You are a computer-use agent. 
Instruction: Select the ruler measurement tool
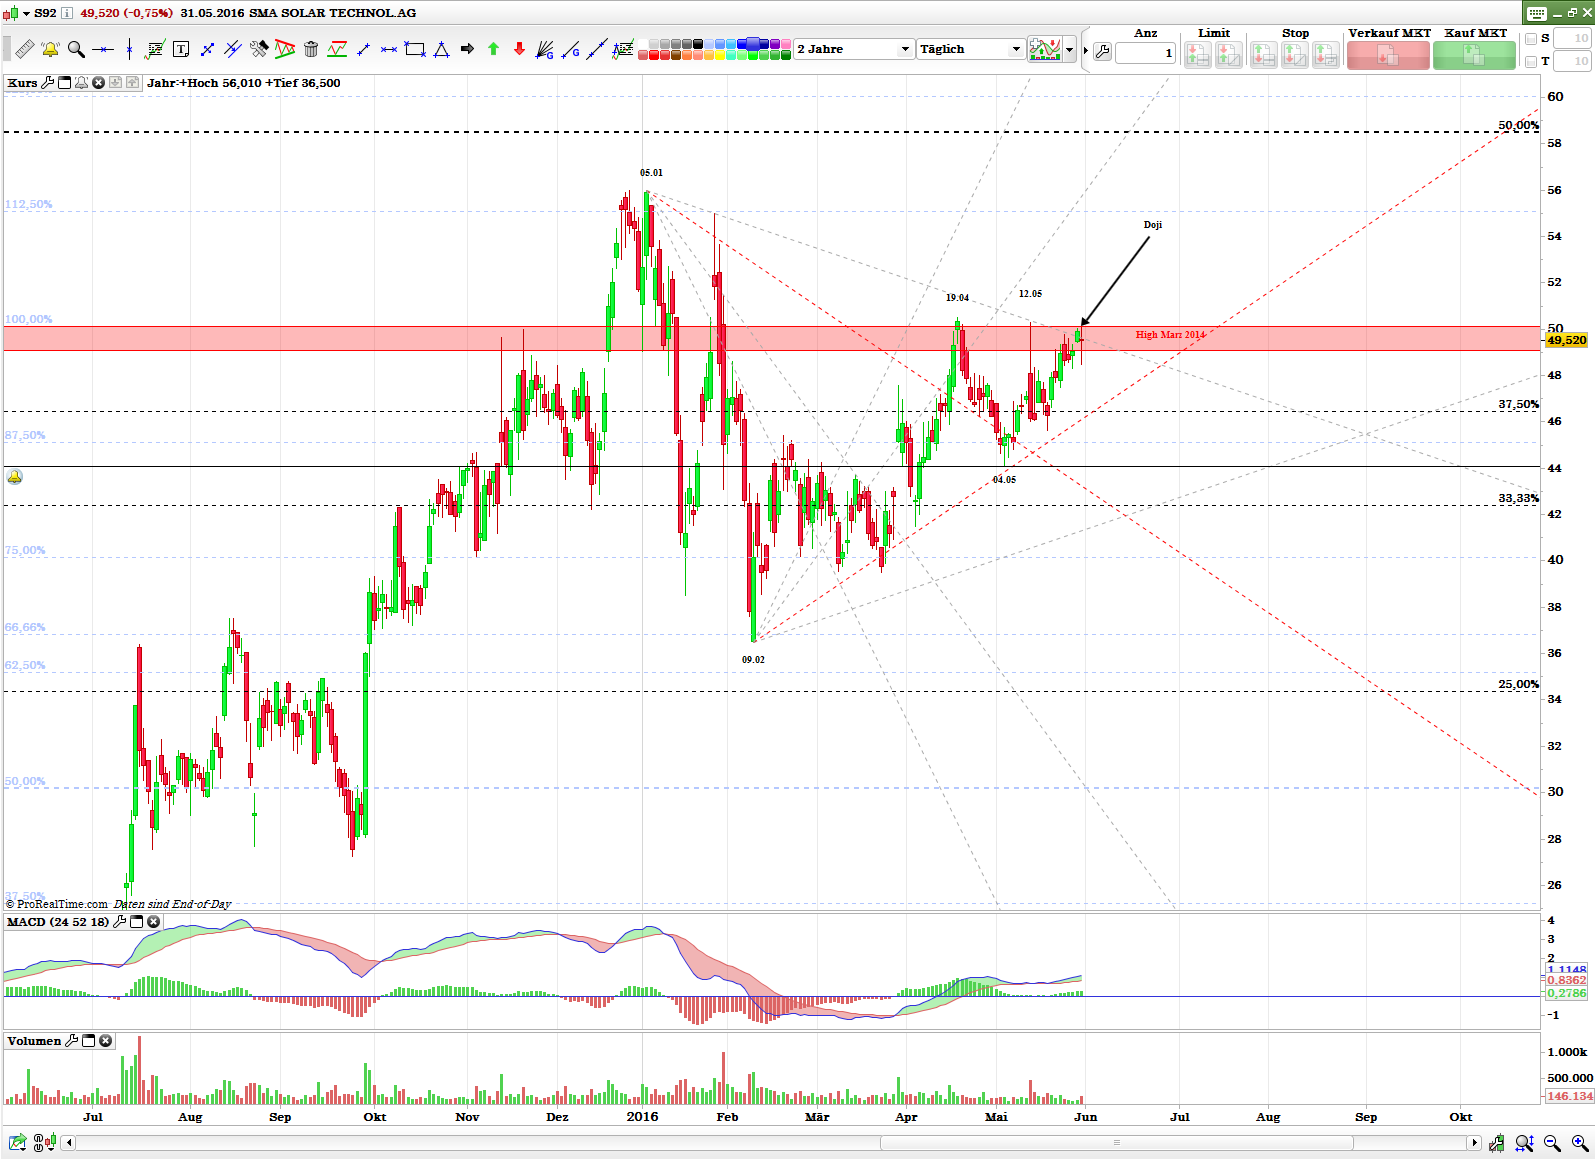coord(24,49)
